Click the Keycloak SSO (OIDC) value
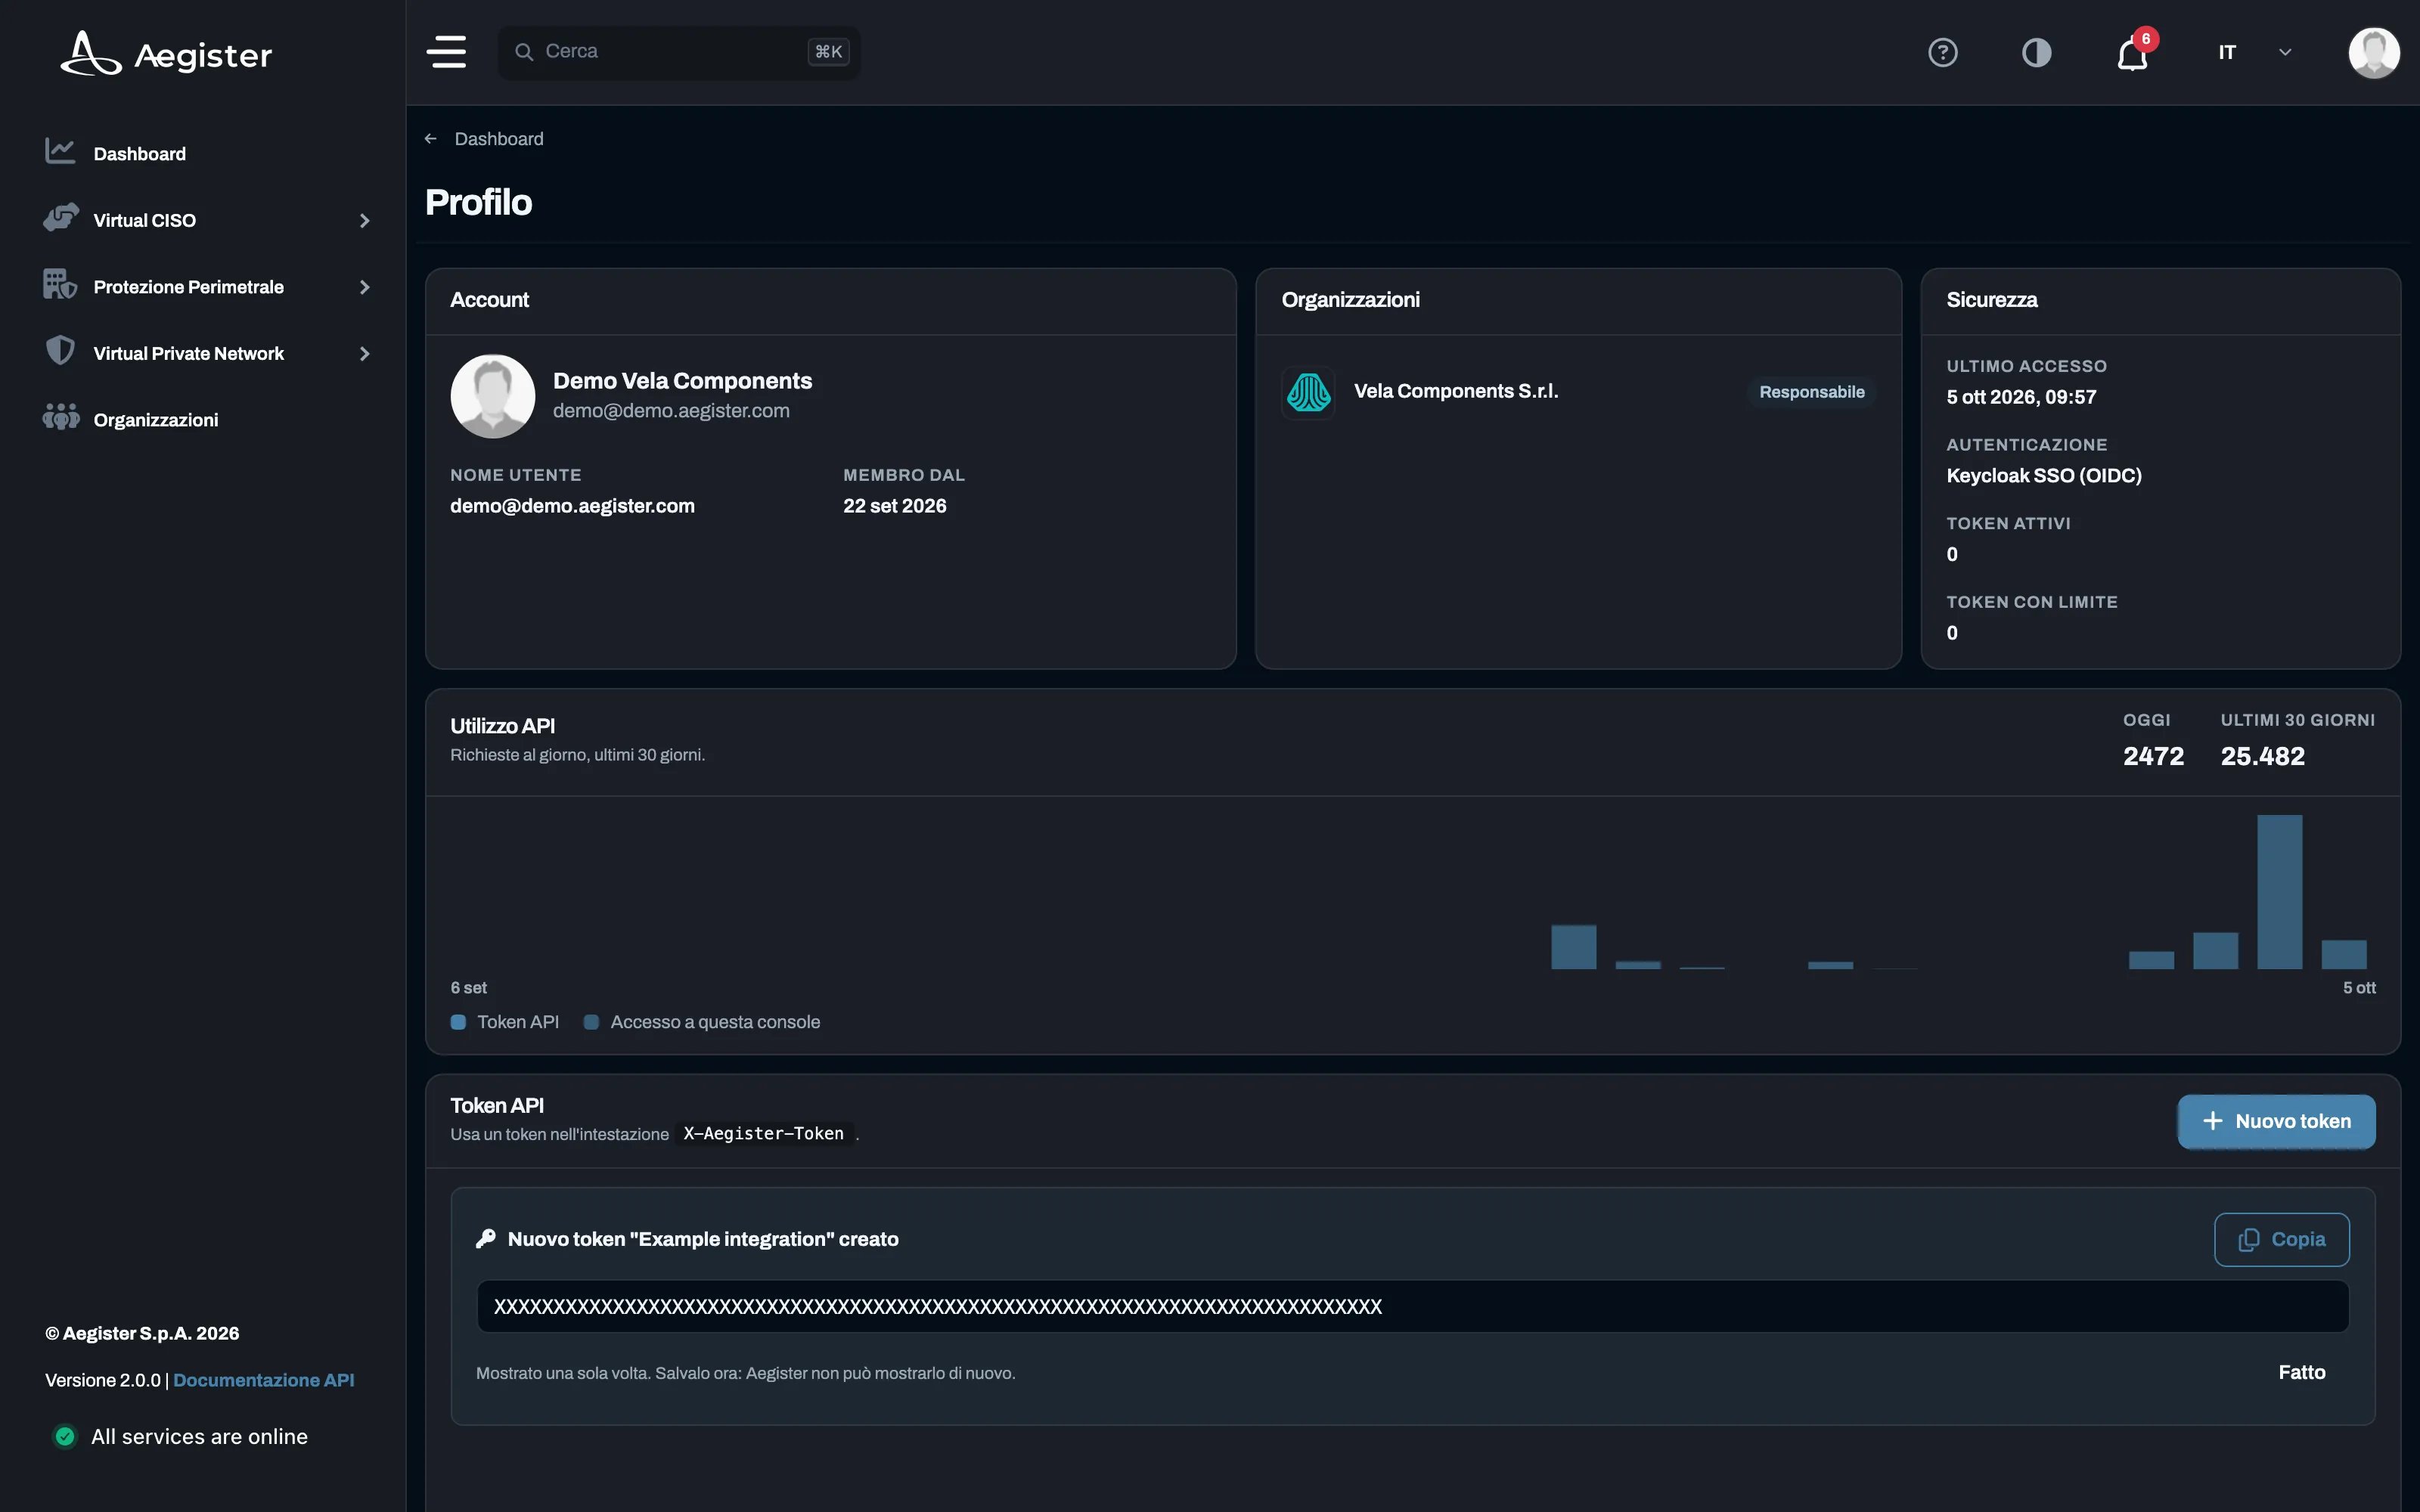Viewport: 2420px width, 1512px height. point(2043,475)
